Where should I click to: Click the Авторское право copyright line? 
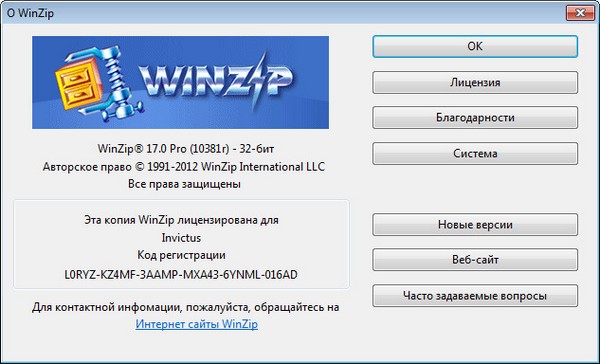pos(184,167)
